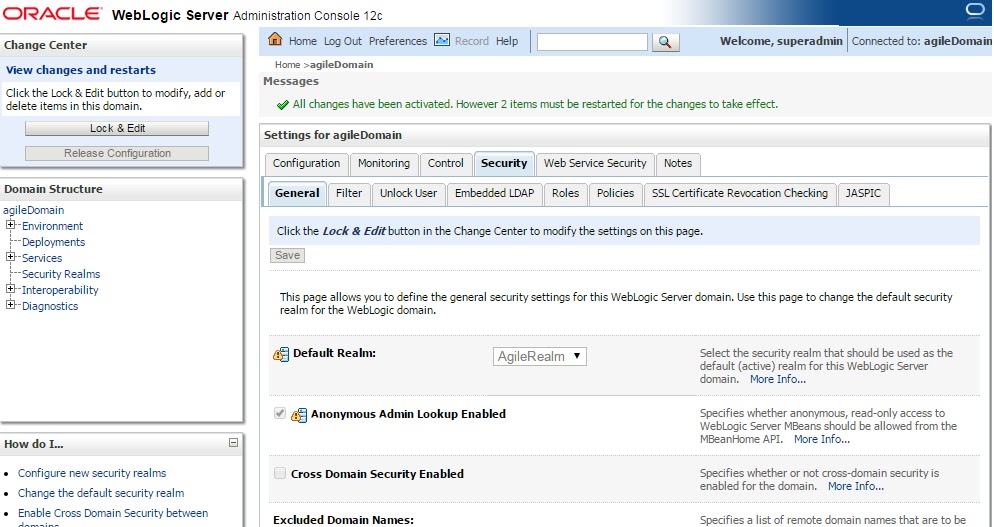Open the Embedded LDAP subtab
This screenshot has height=527, width=994.
(x=494, y=193)
